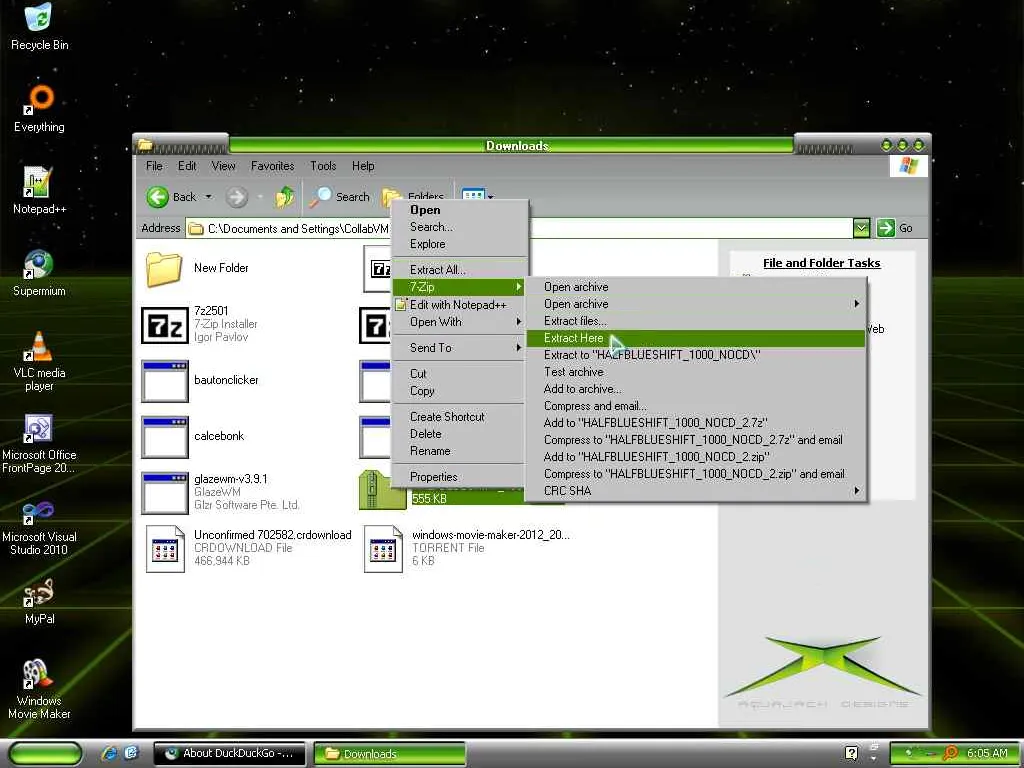This screenshot has height=768, width=1024.
Task: Select the 7z2501 installer file icon
Action: (165, 325)
